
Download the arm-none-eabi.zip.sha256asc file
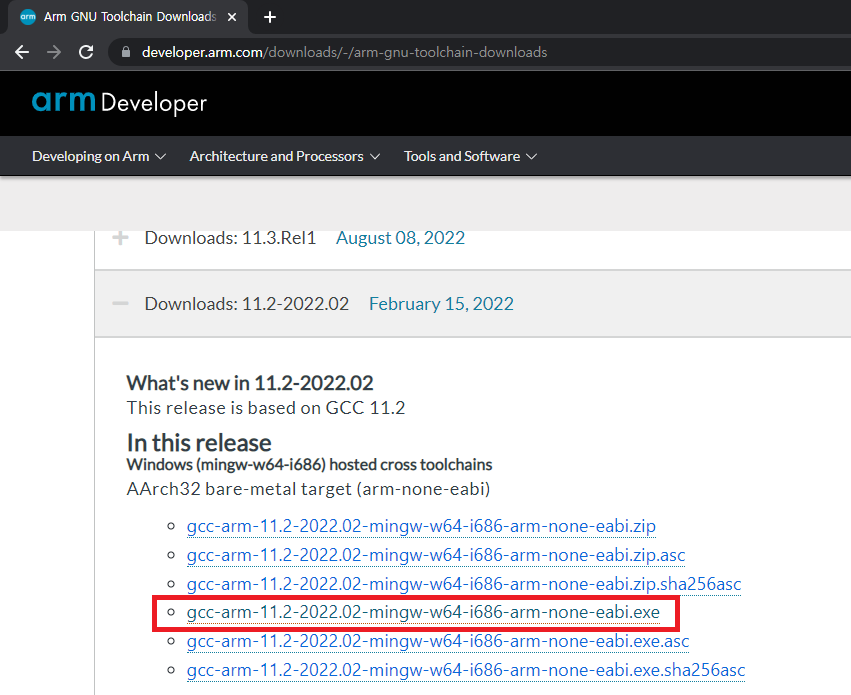click(x=464, y=584)
